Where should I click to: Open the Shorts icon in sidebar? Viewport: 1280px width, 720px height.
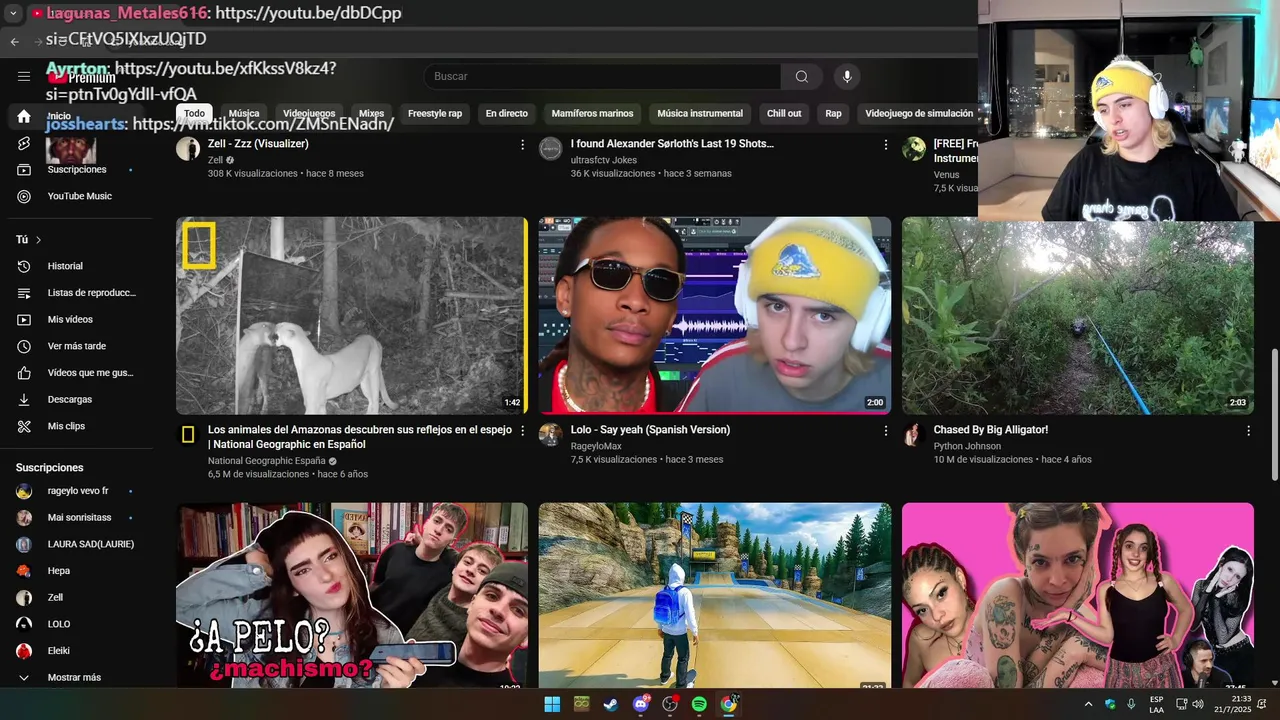coord(24,143)
